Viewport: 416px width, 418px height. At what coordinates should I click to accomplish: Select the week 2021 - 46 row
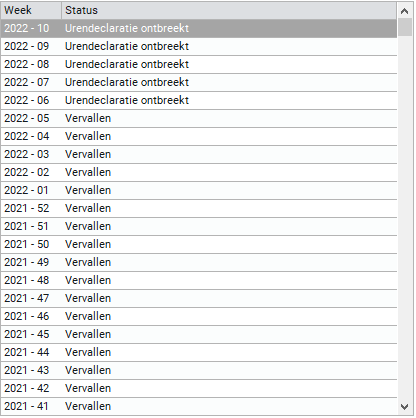coord(199,316)
